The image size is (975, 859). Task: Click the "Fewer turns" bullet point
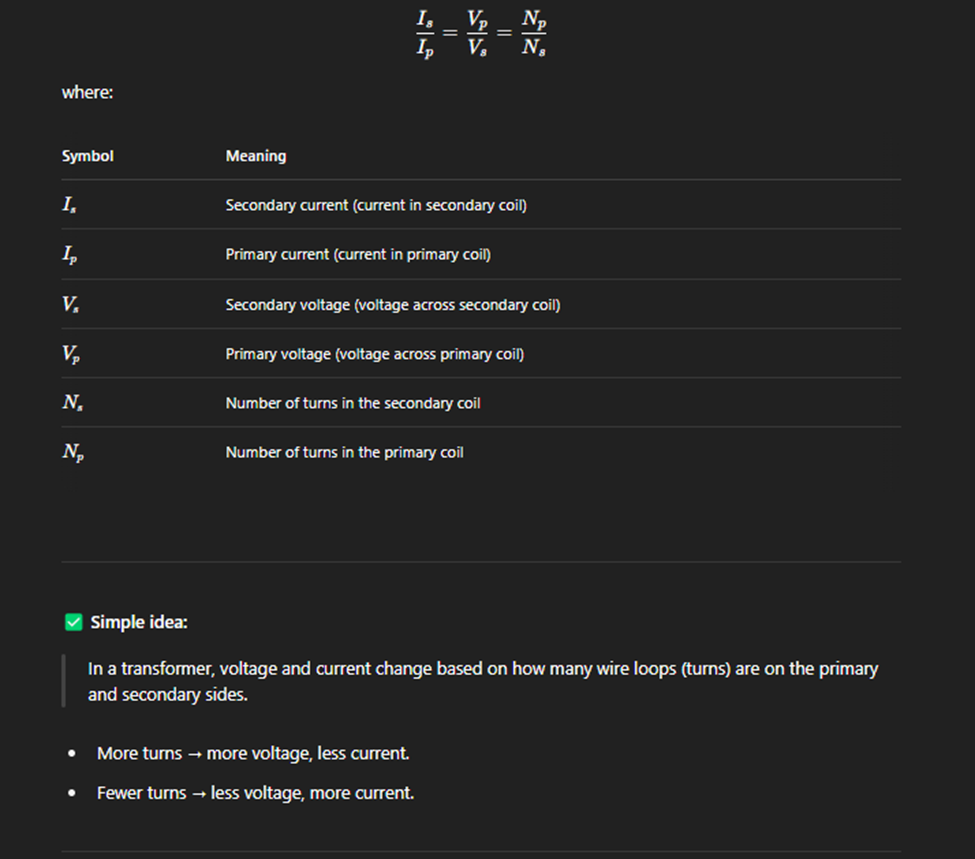point(255,793)
